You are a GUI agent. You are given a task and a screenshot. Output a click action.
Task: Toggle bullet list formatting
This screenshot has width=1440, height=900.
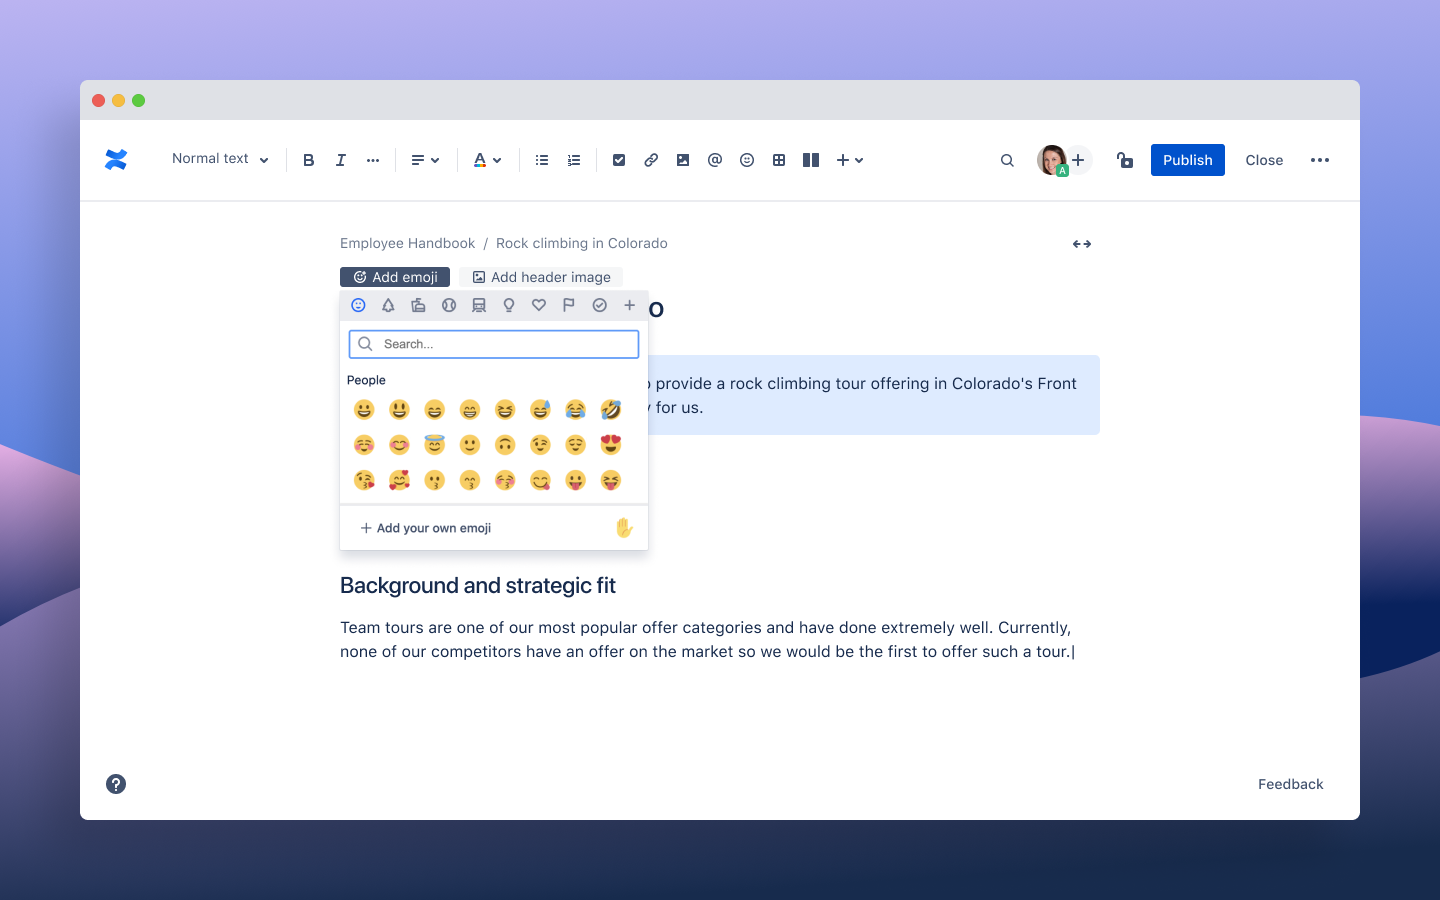pos(542,160)
